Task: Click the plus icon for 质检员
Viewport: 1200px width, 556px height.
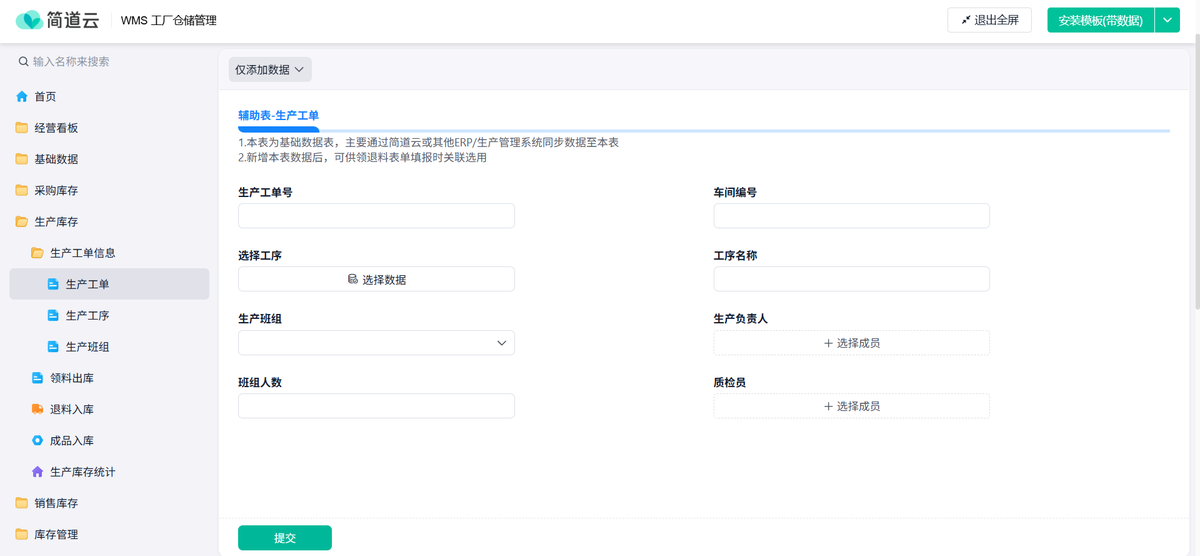Action: pos(828,406)
